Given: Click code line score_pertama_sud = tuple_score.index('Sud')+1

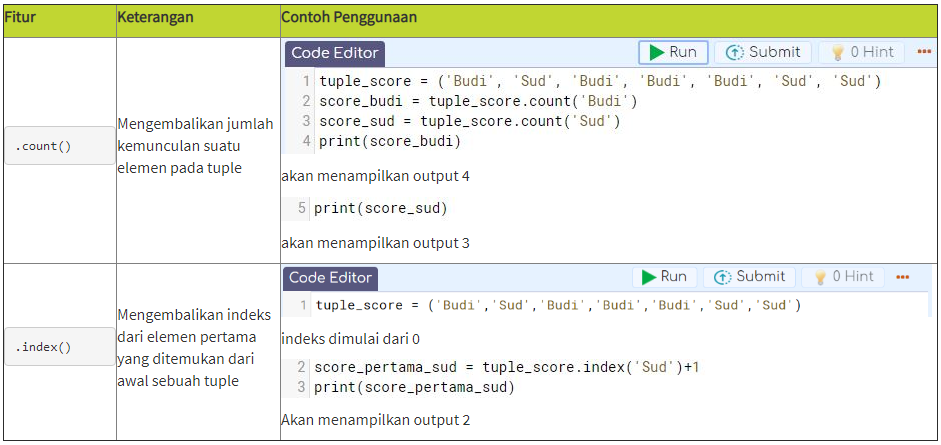Looking at the screenshot, I should coord(507,367).
